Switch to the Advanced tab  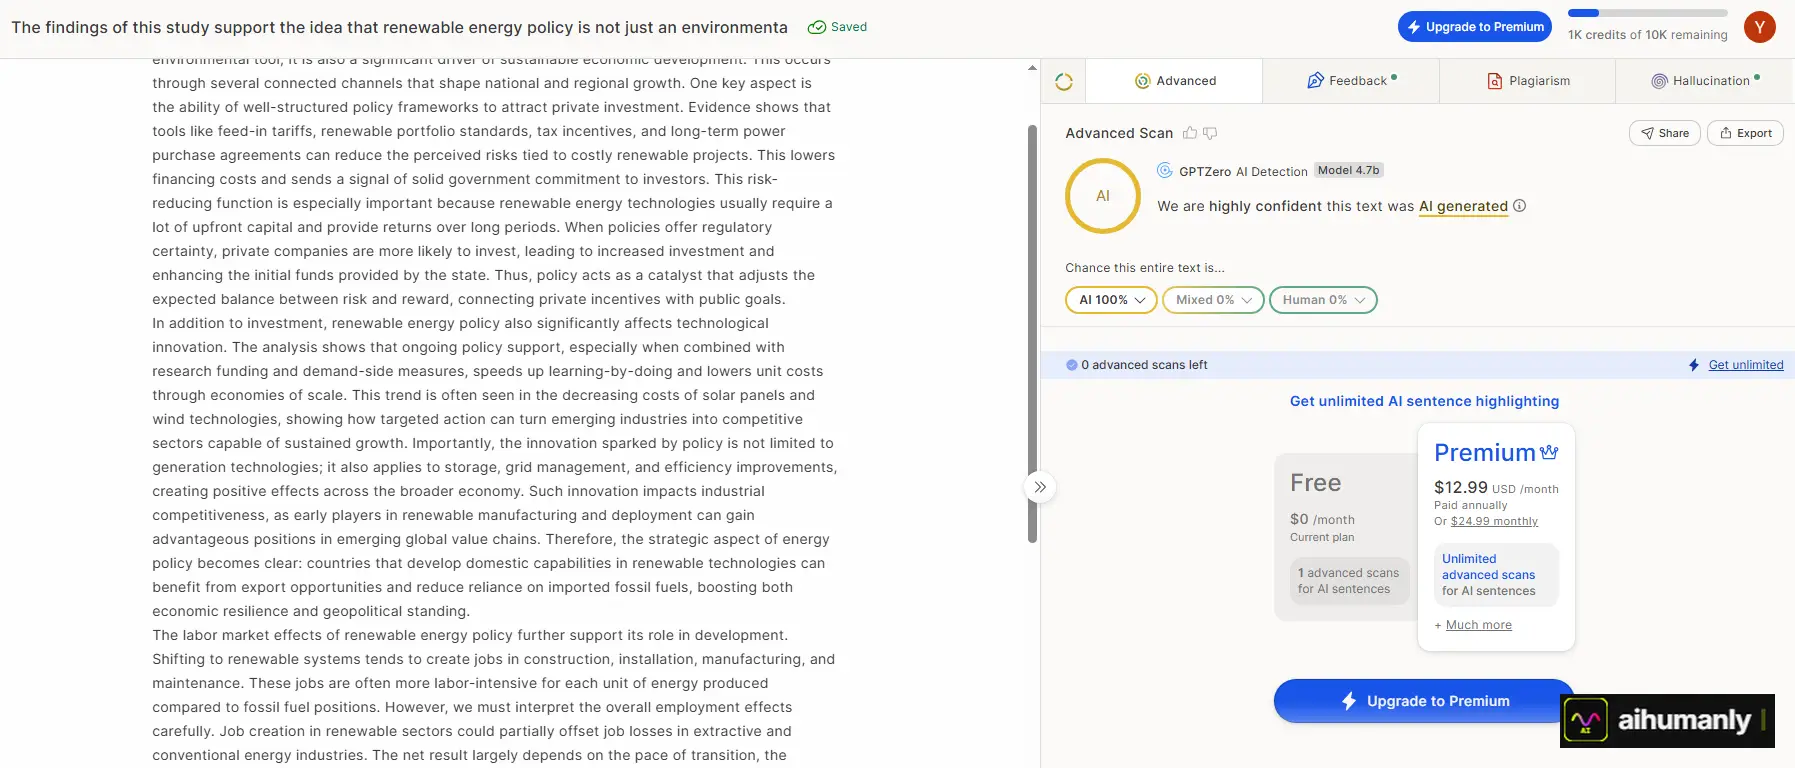coord(1175,81)
